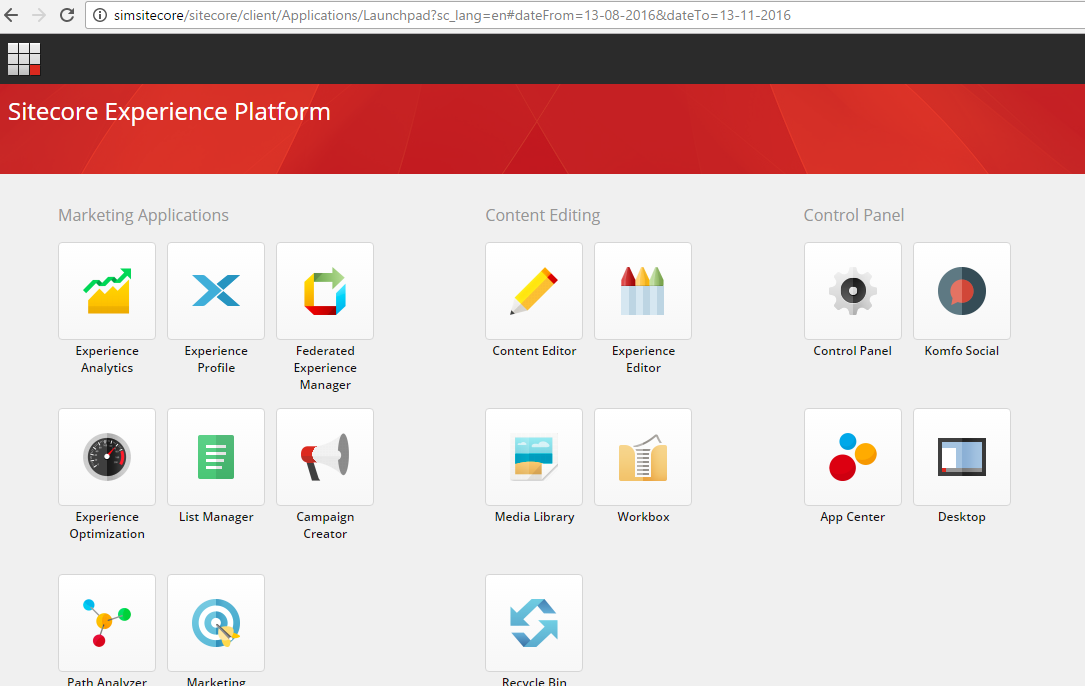Viewport: 1085px width, 686px height.
Task: Launch Sitecore Desktop icon
Action: point(962,457)
